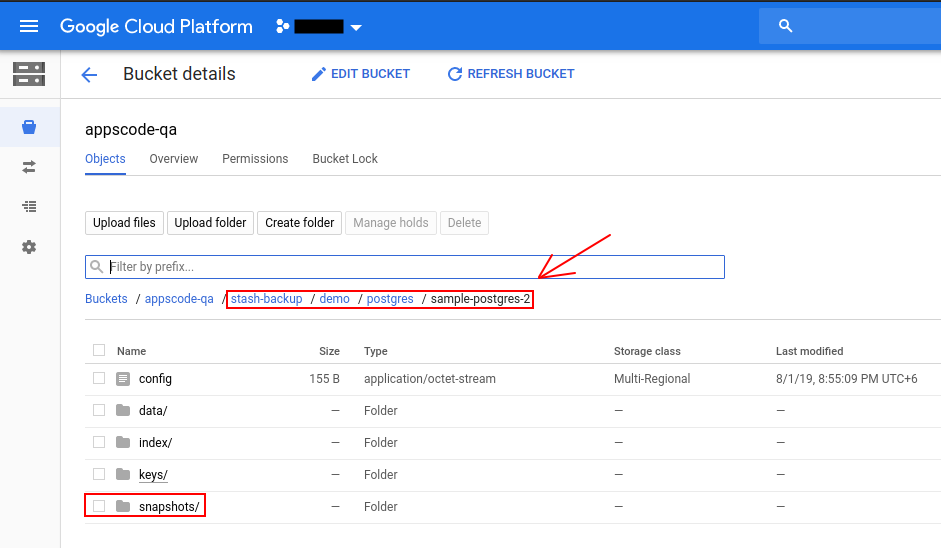The height and width of the screenshot is (548, 941).
Task: Click the pencil icon for Edit Bucket
Action: [x=319, y=74]
